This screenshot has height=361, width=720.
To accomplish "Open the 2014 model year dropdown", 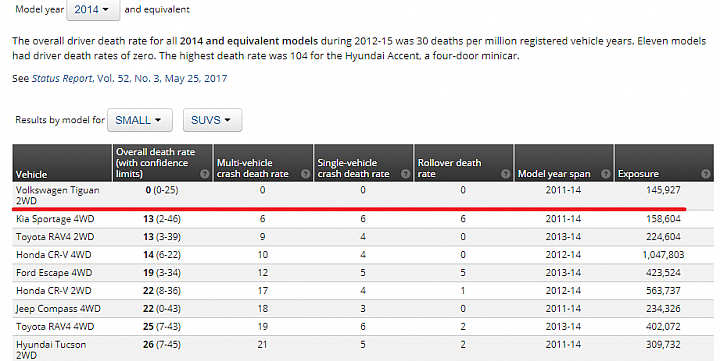I will 93,10.
